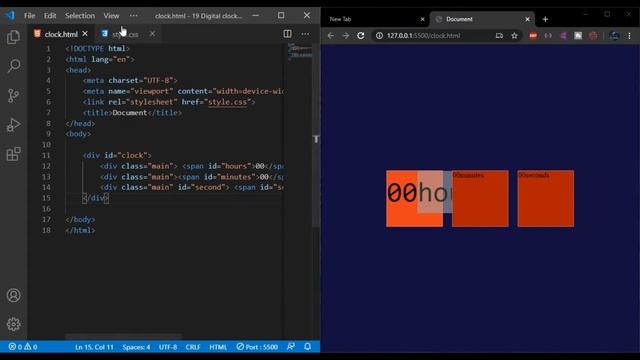This screenshot has width=640, height=360.
Task: Open the browser profile avatar
Action: (614, 36)
